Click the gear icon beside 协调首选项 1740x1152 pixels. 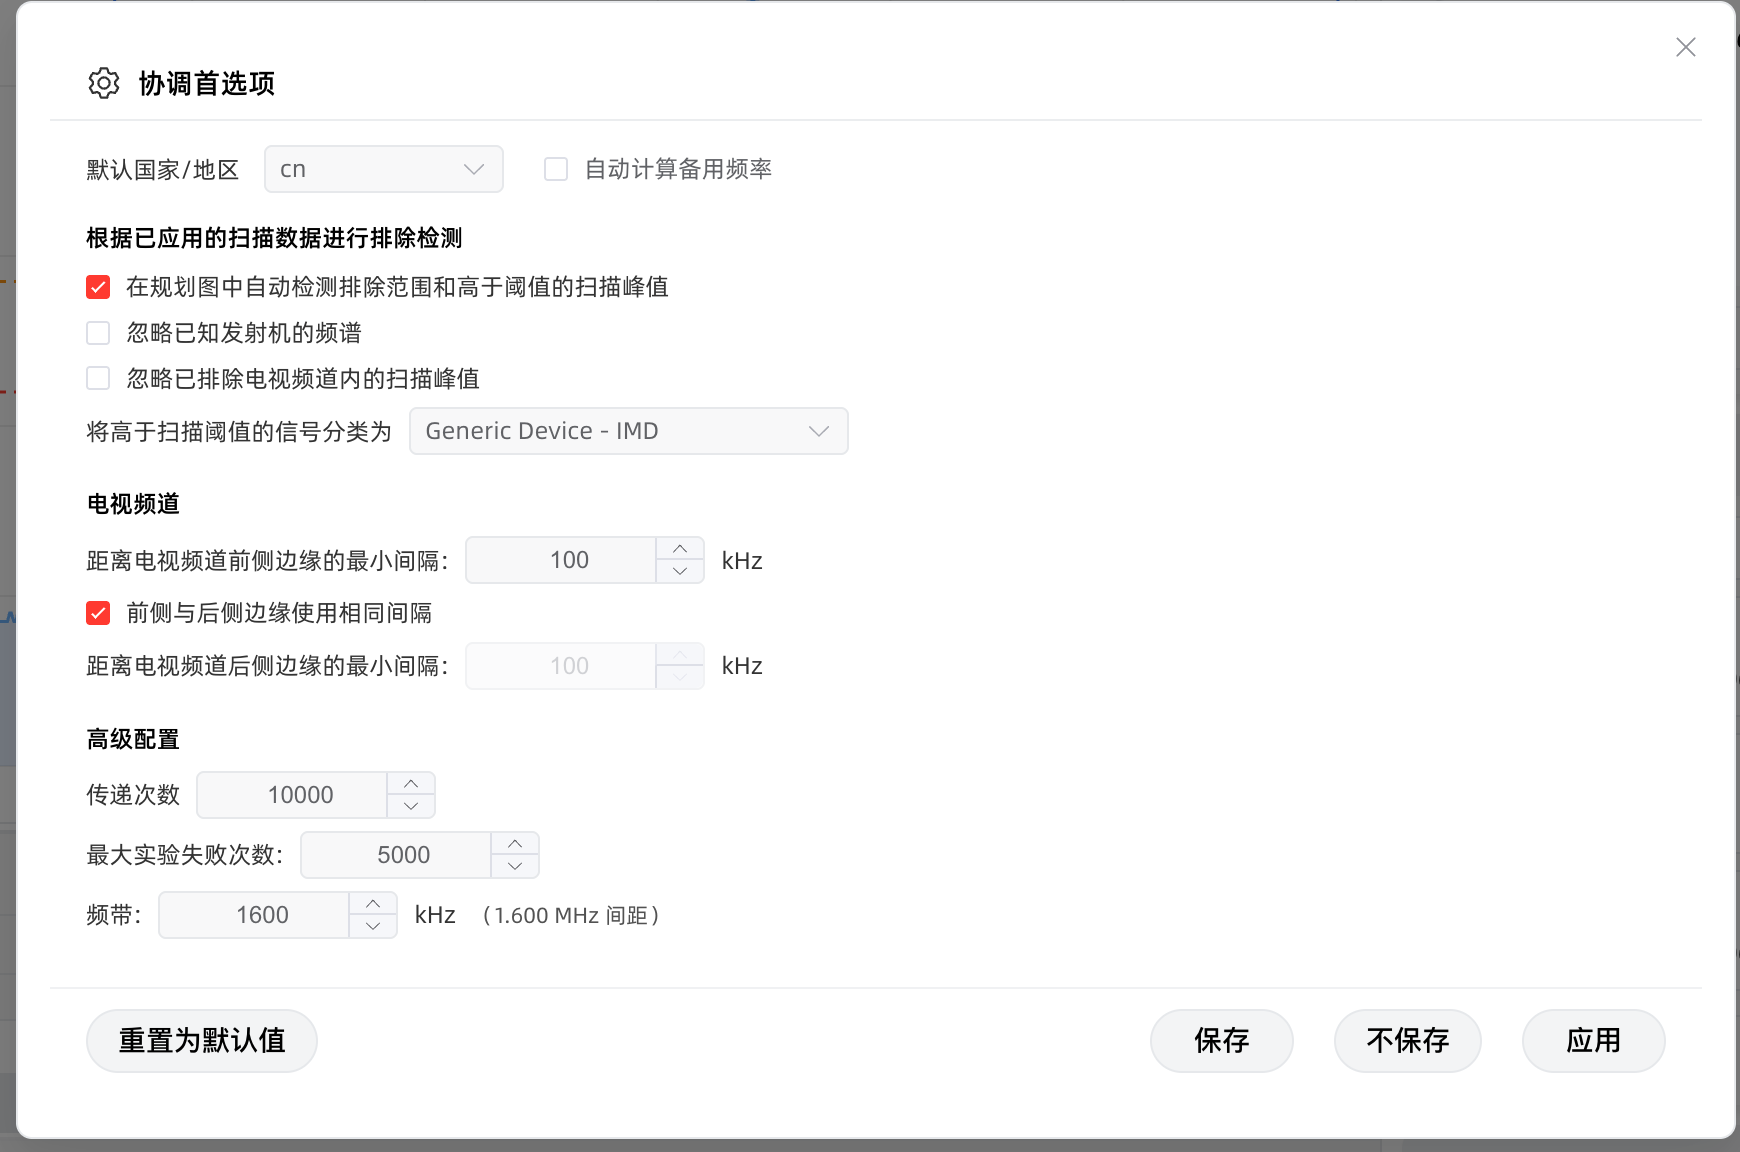[104, 83]
